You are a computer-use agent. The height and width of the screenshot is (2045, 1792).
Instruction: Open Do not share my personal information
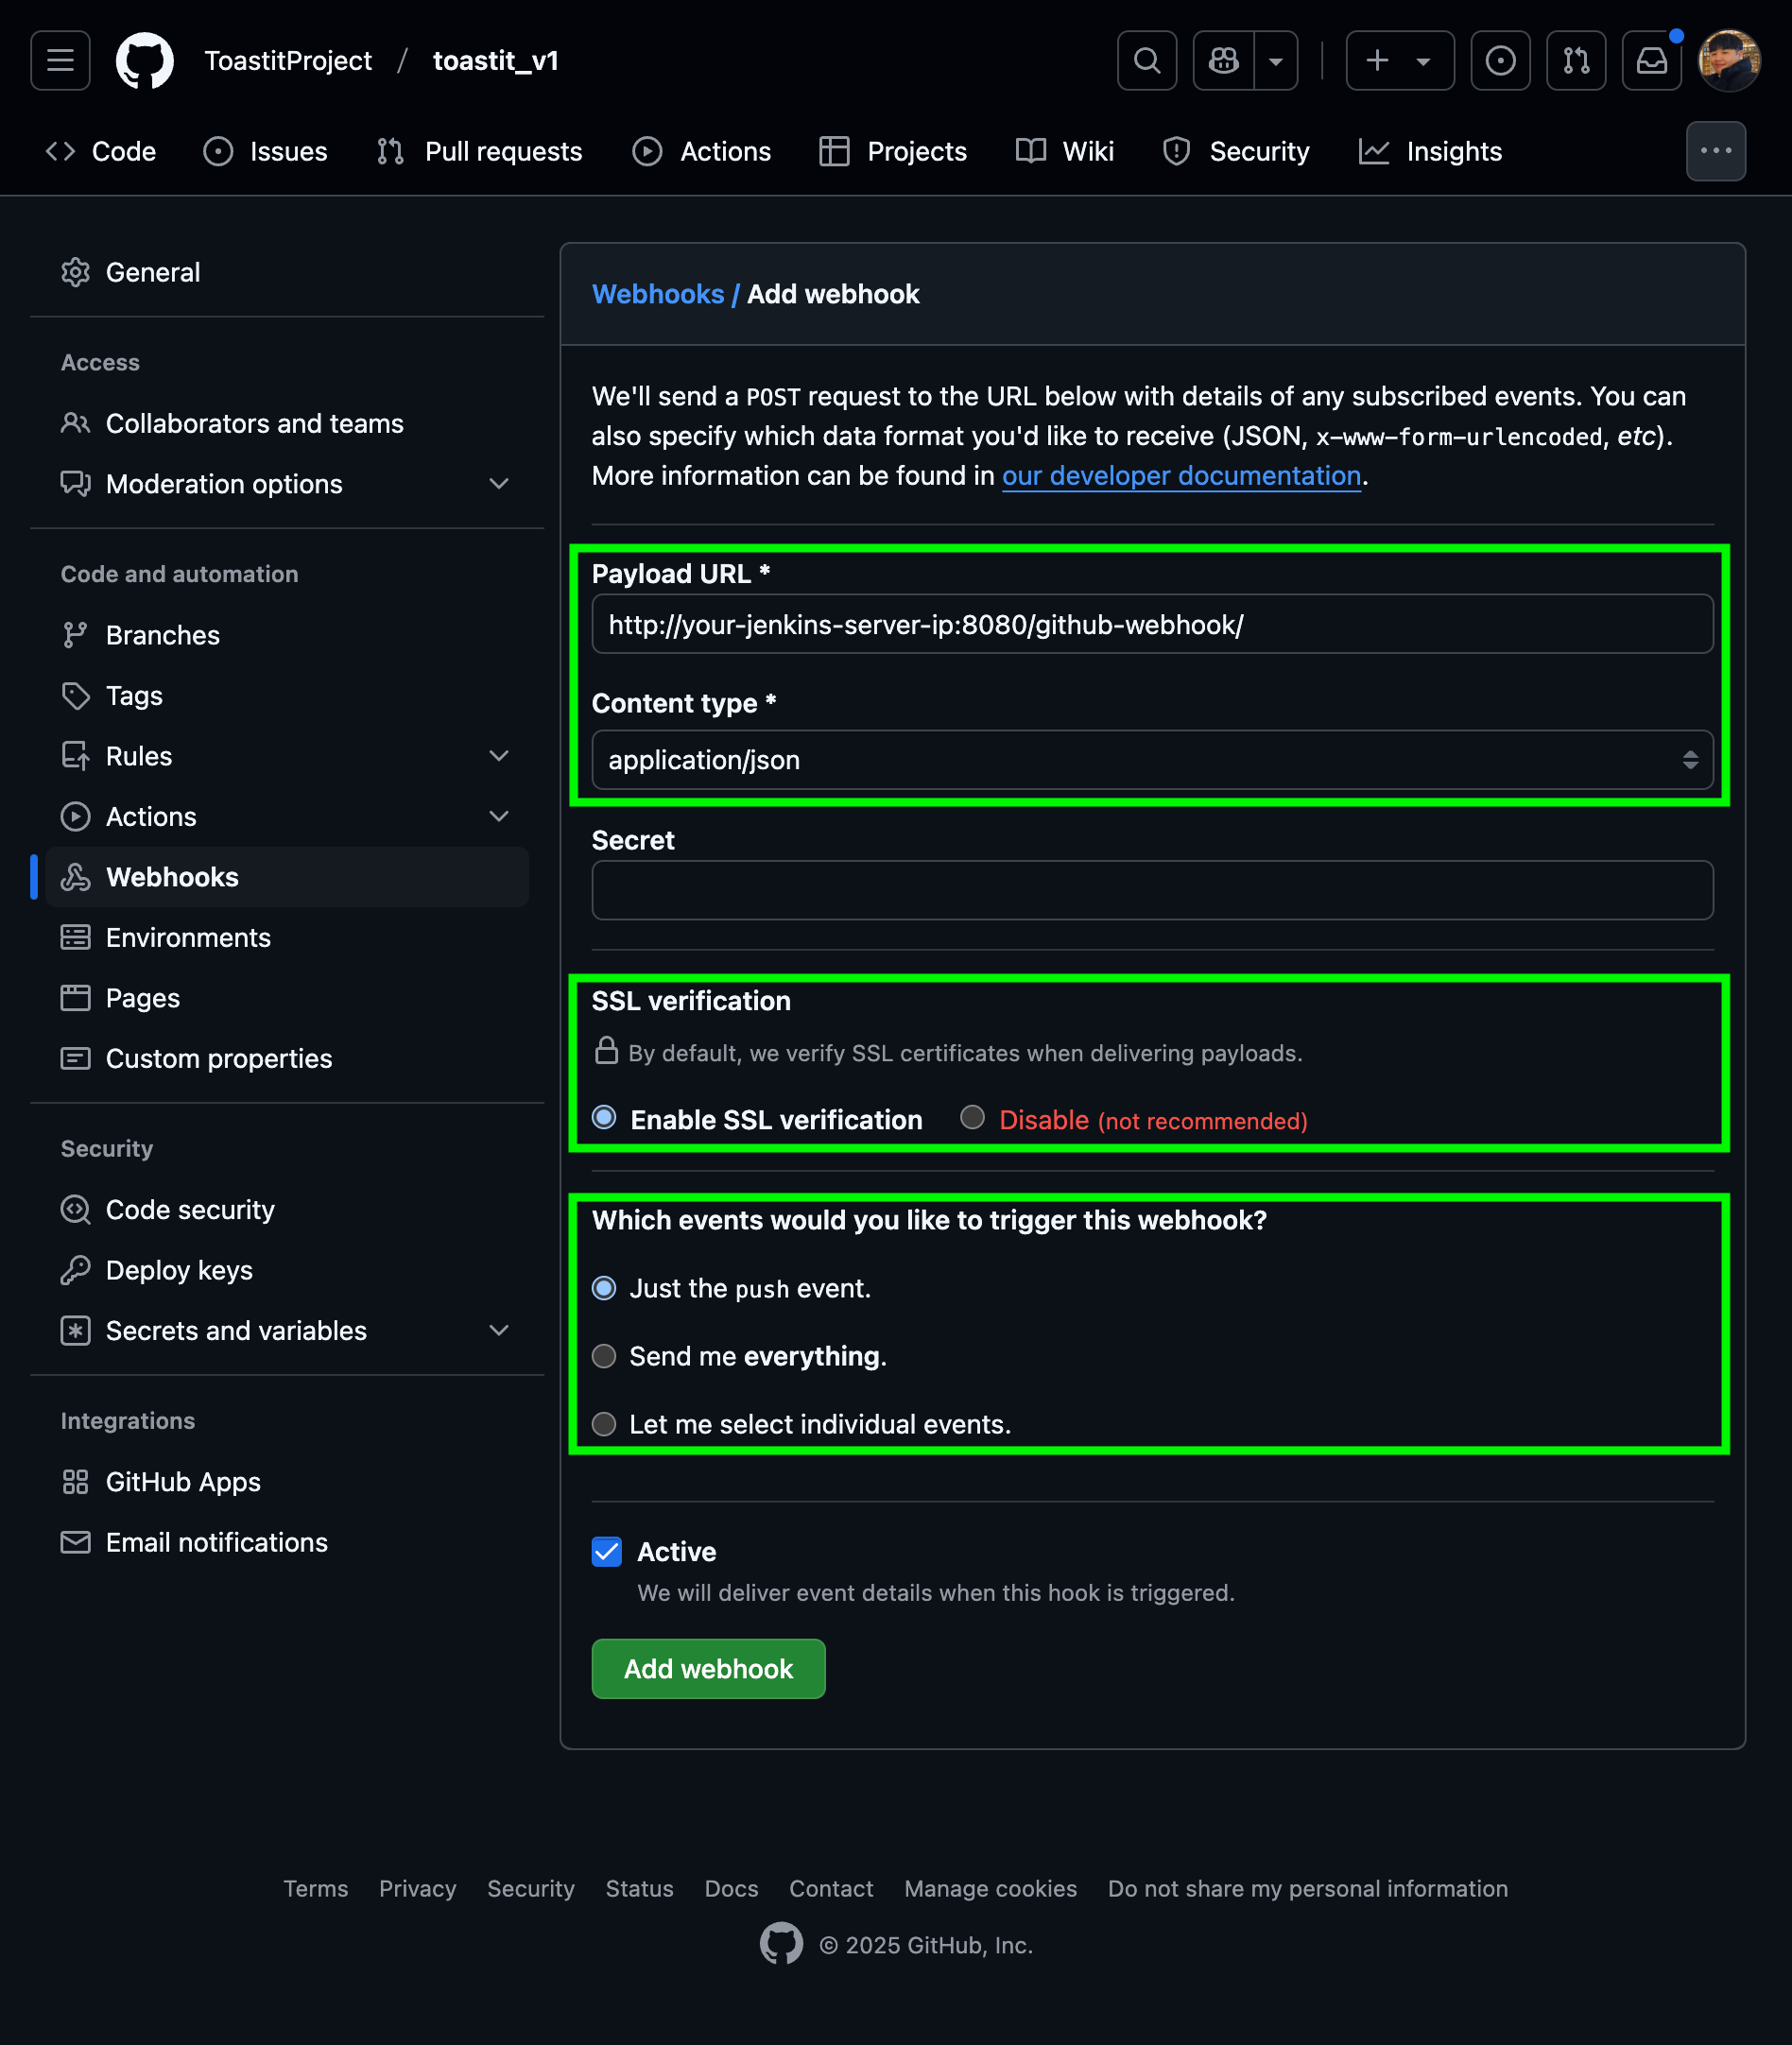[x=1307, y=1889]
